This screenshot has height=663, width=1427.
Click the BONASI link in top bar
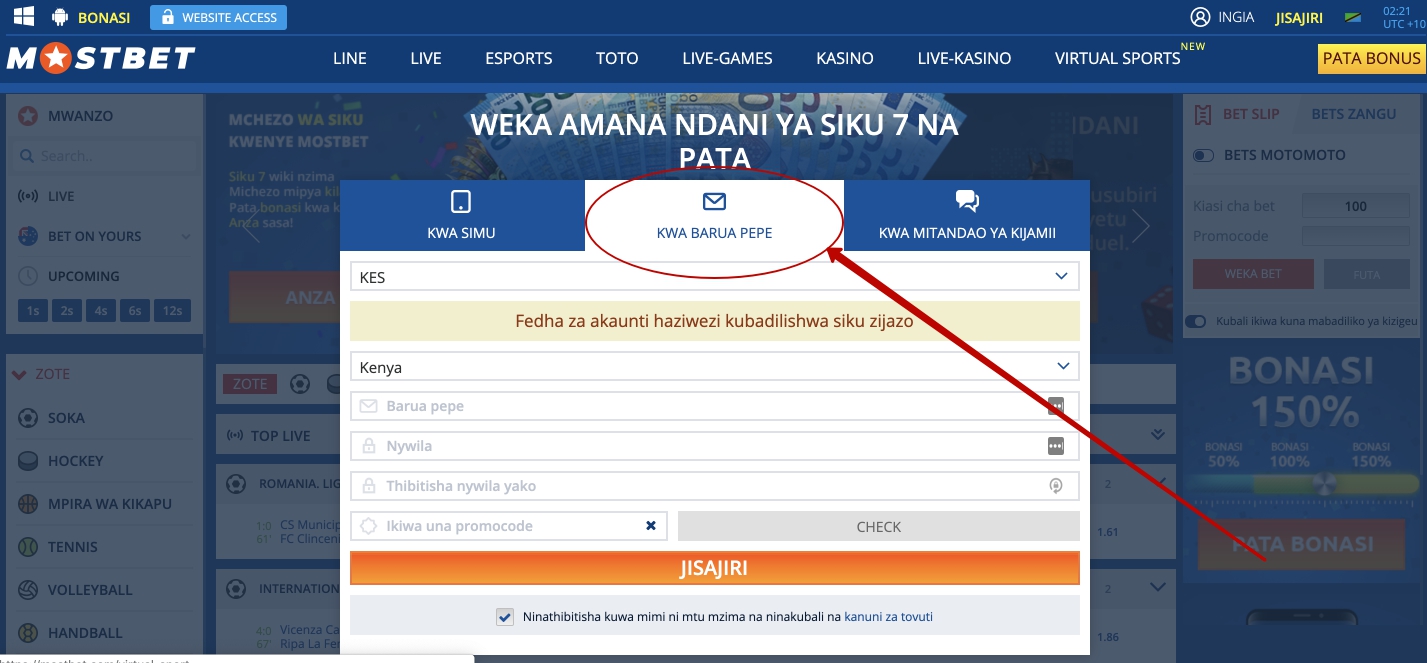(104, 17)
